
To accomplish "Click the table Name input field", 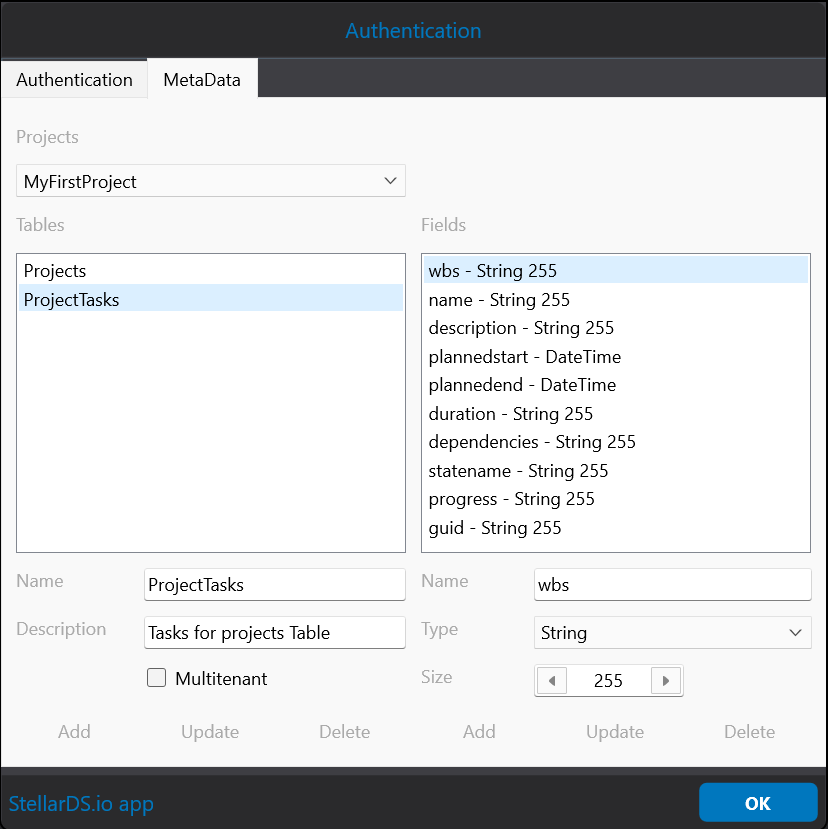I will click(x=274, y=585).
